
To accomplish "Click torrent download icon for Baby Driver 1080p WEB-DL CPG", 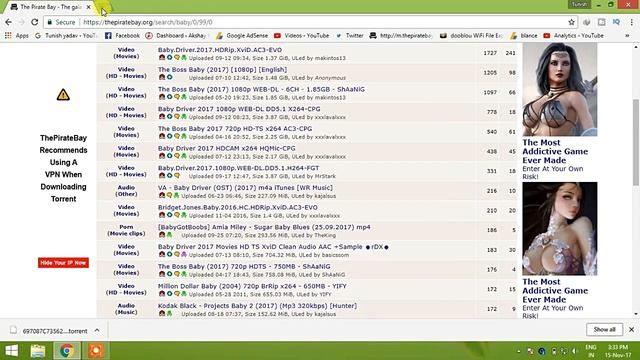I will (169, 117).
